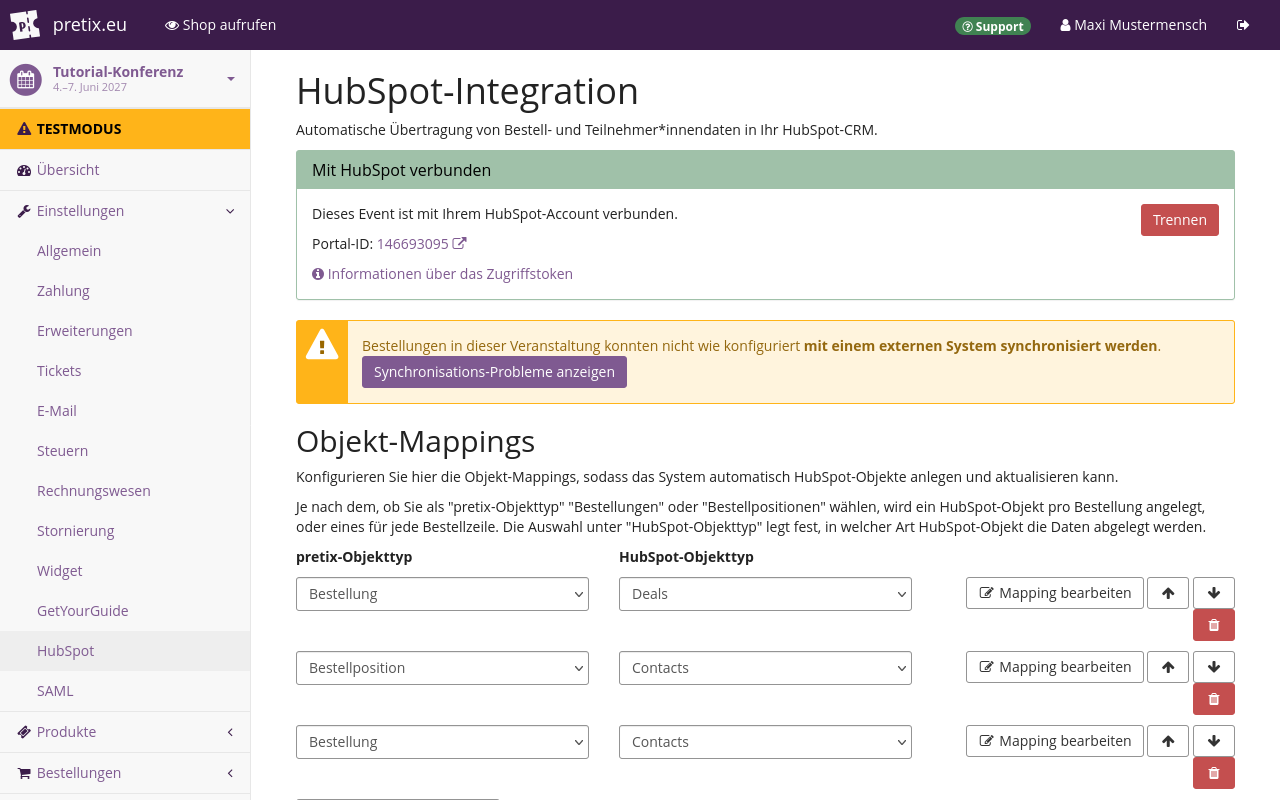Move the Bestellung–Contacts mapping down
Viewport: 1280px width, 800px height.
coord(1214,741)
